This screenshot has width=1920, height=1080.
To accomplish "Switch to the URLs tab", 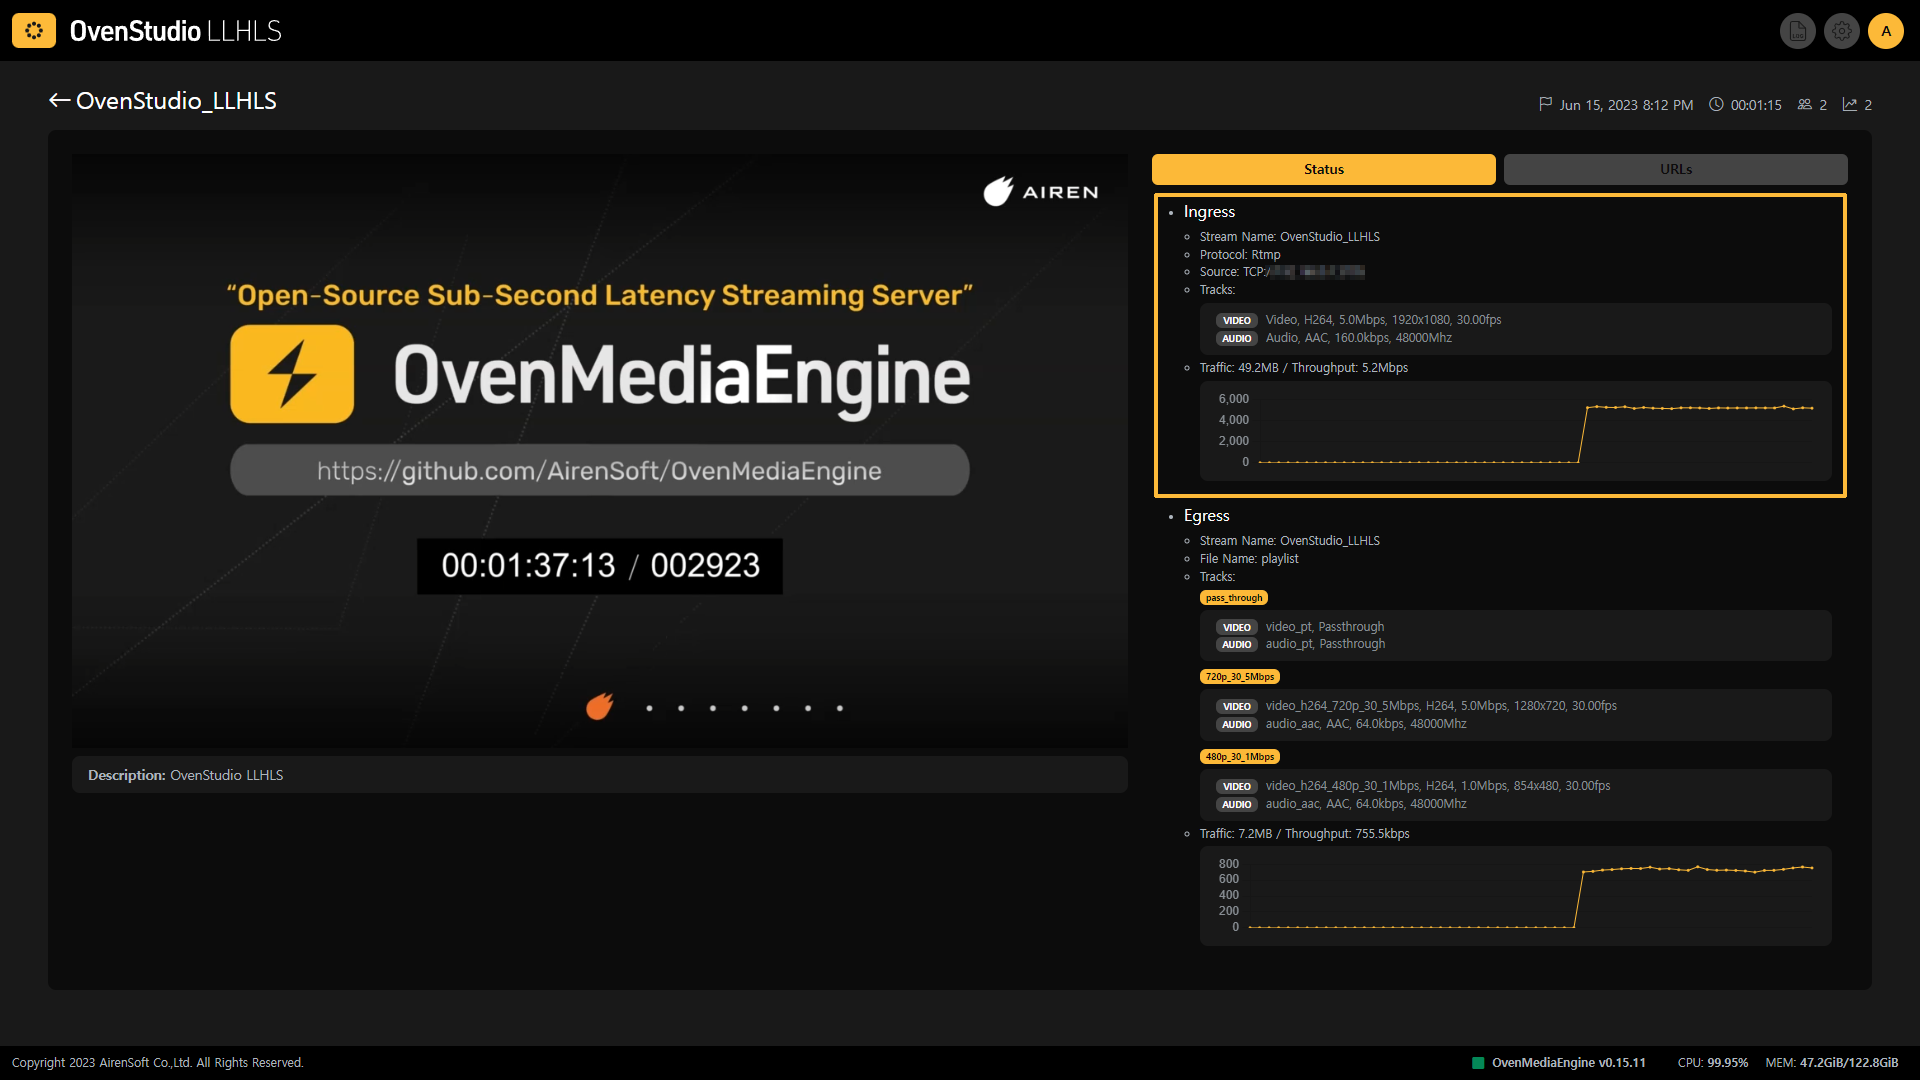I will pyautogui.click(x=1675, y=169).
